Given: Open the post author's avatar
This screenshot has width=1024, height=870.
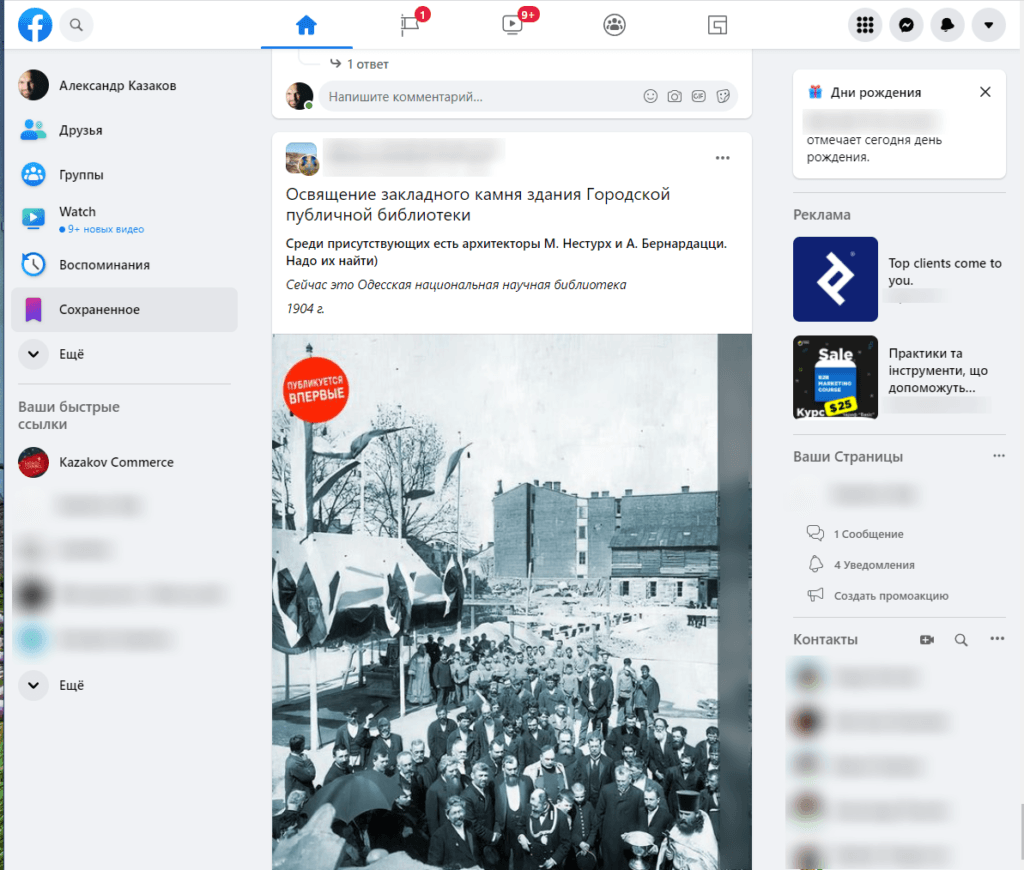Looking at the screenshot, I should click(x=302, y=159).
